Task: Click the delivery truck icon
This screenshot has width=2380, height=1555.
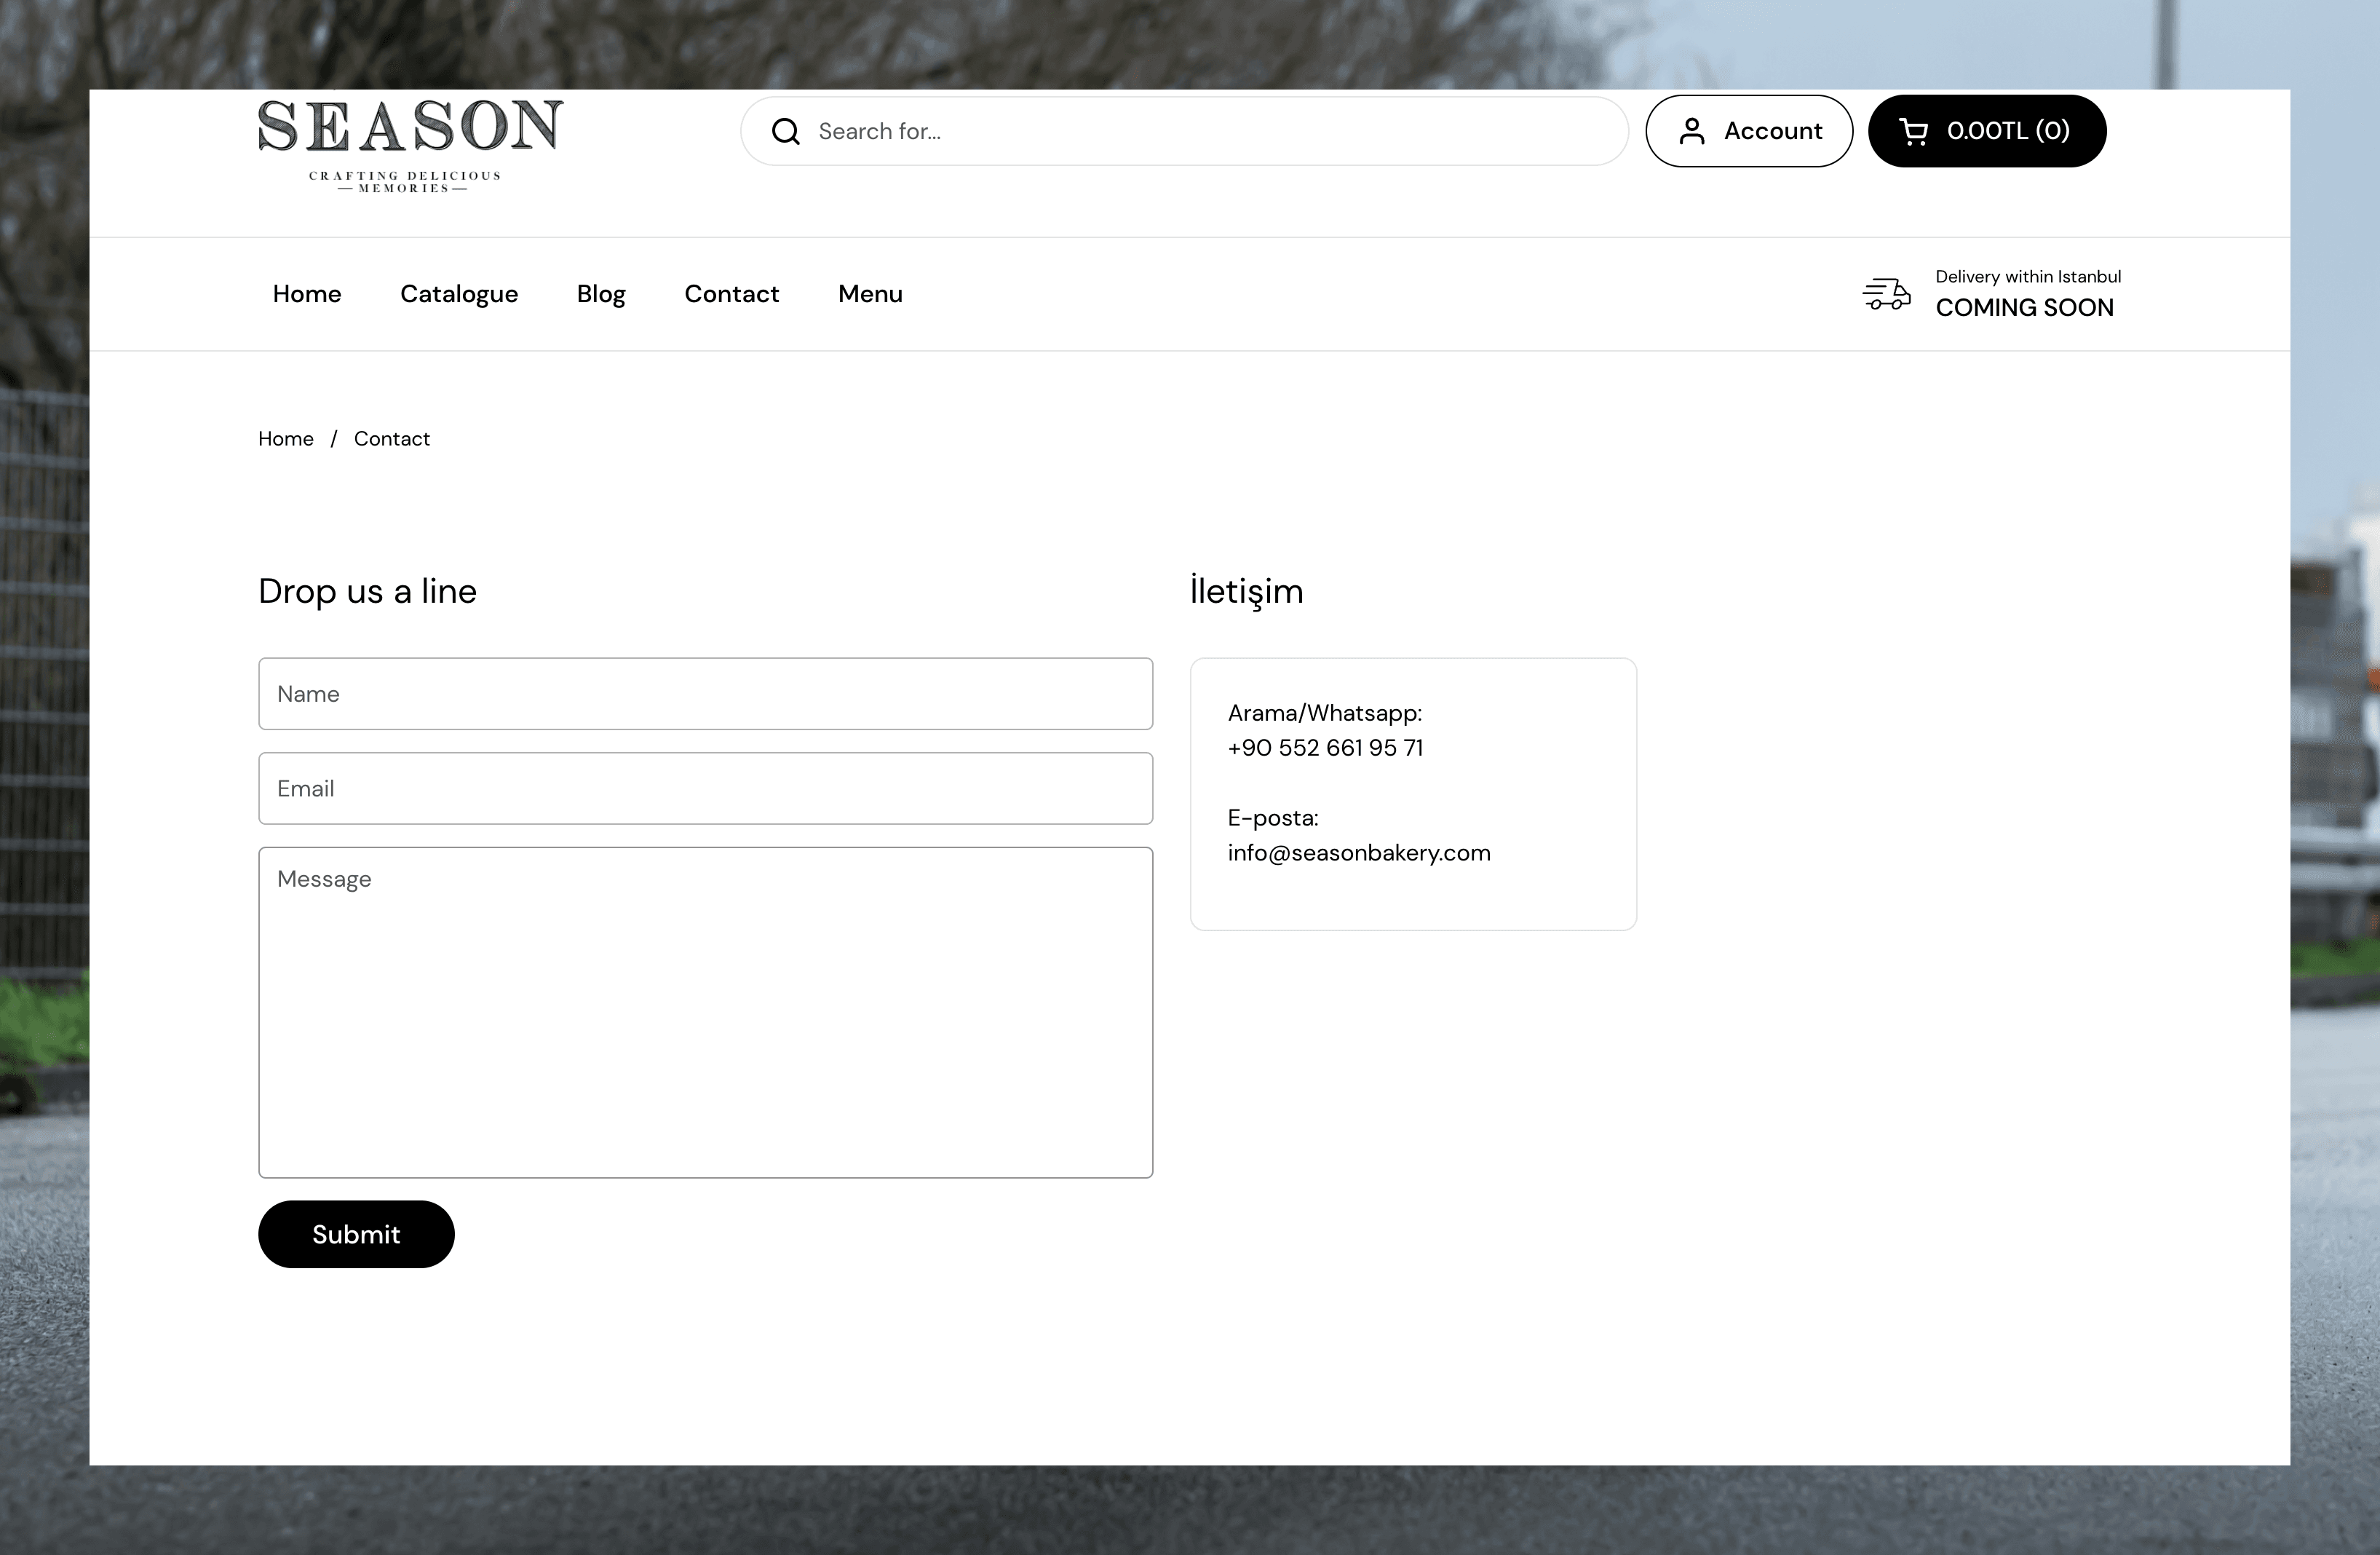Action: [1886, 294]
